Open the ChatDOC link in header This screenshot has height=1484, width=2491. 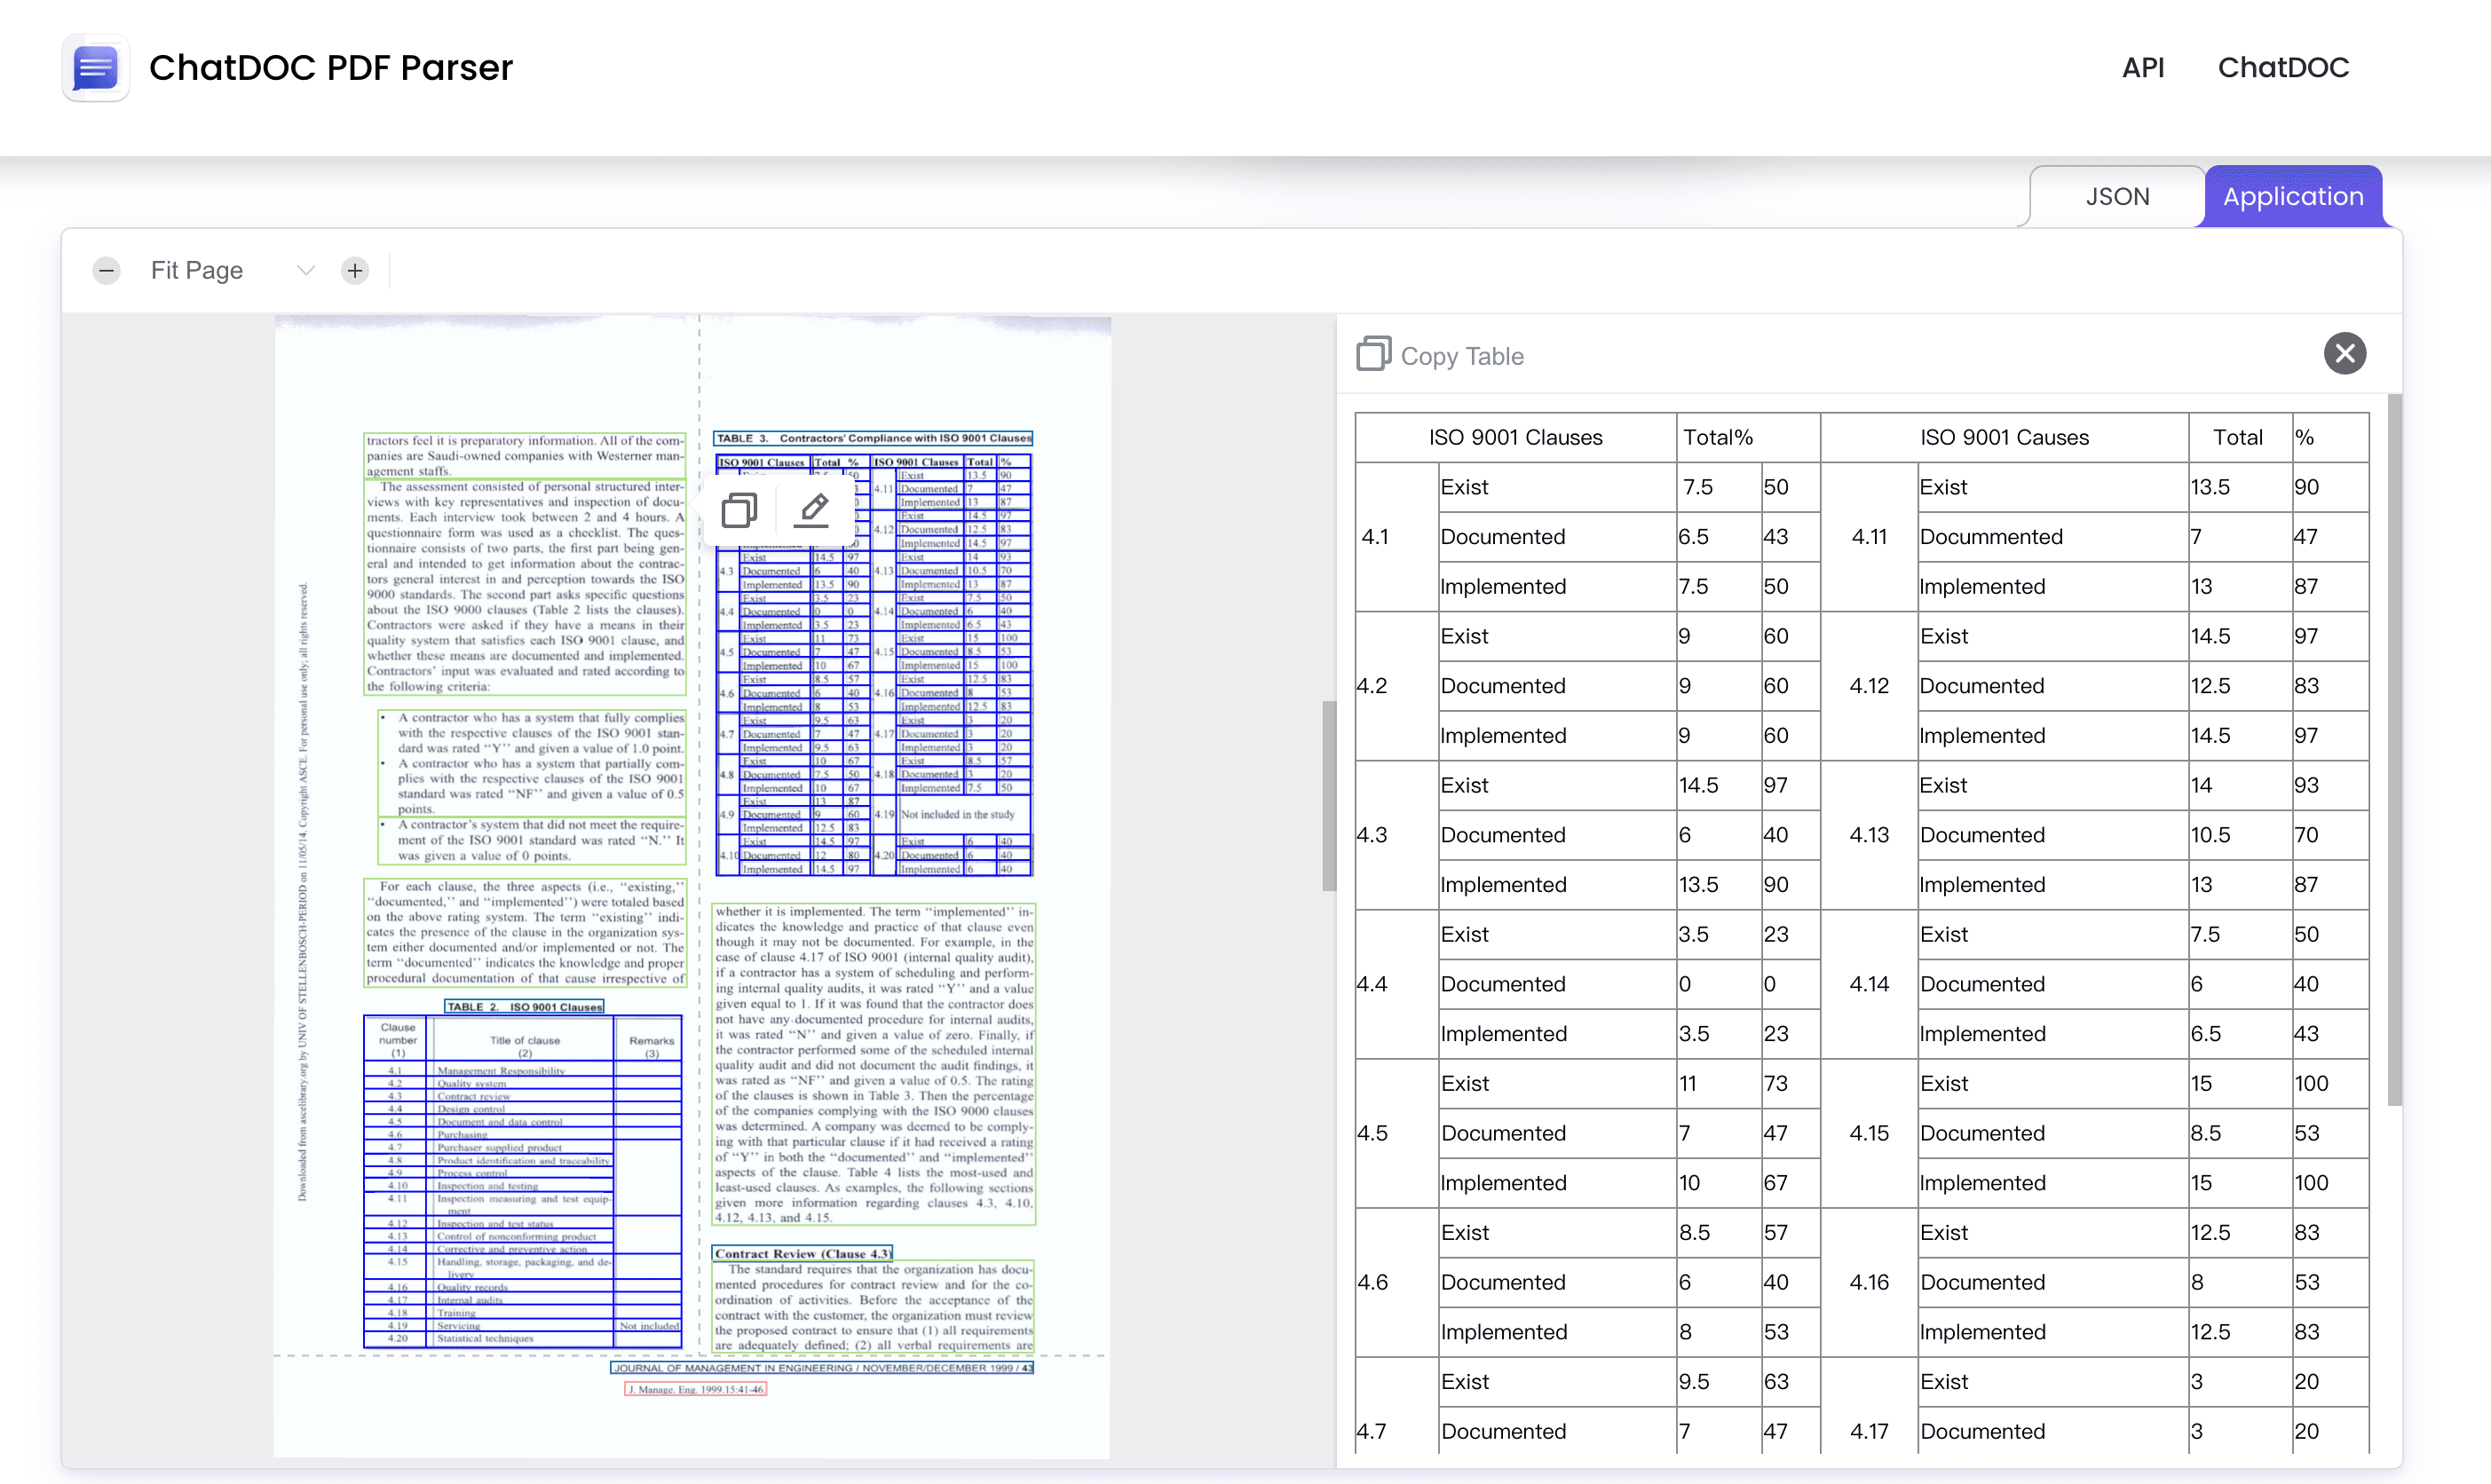tap(2283, 68)
